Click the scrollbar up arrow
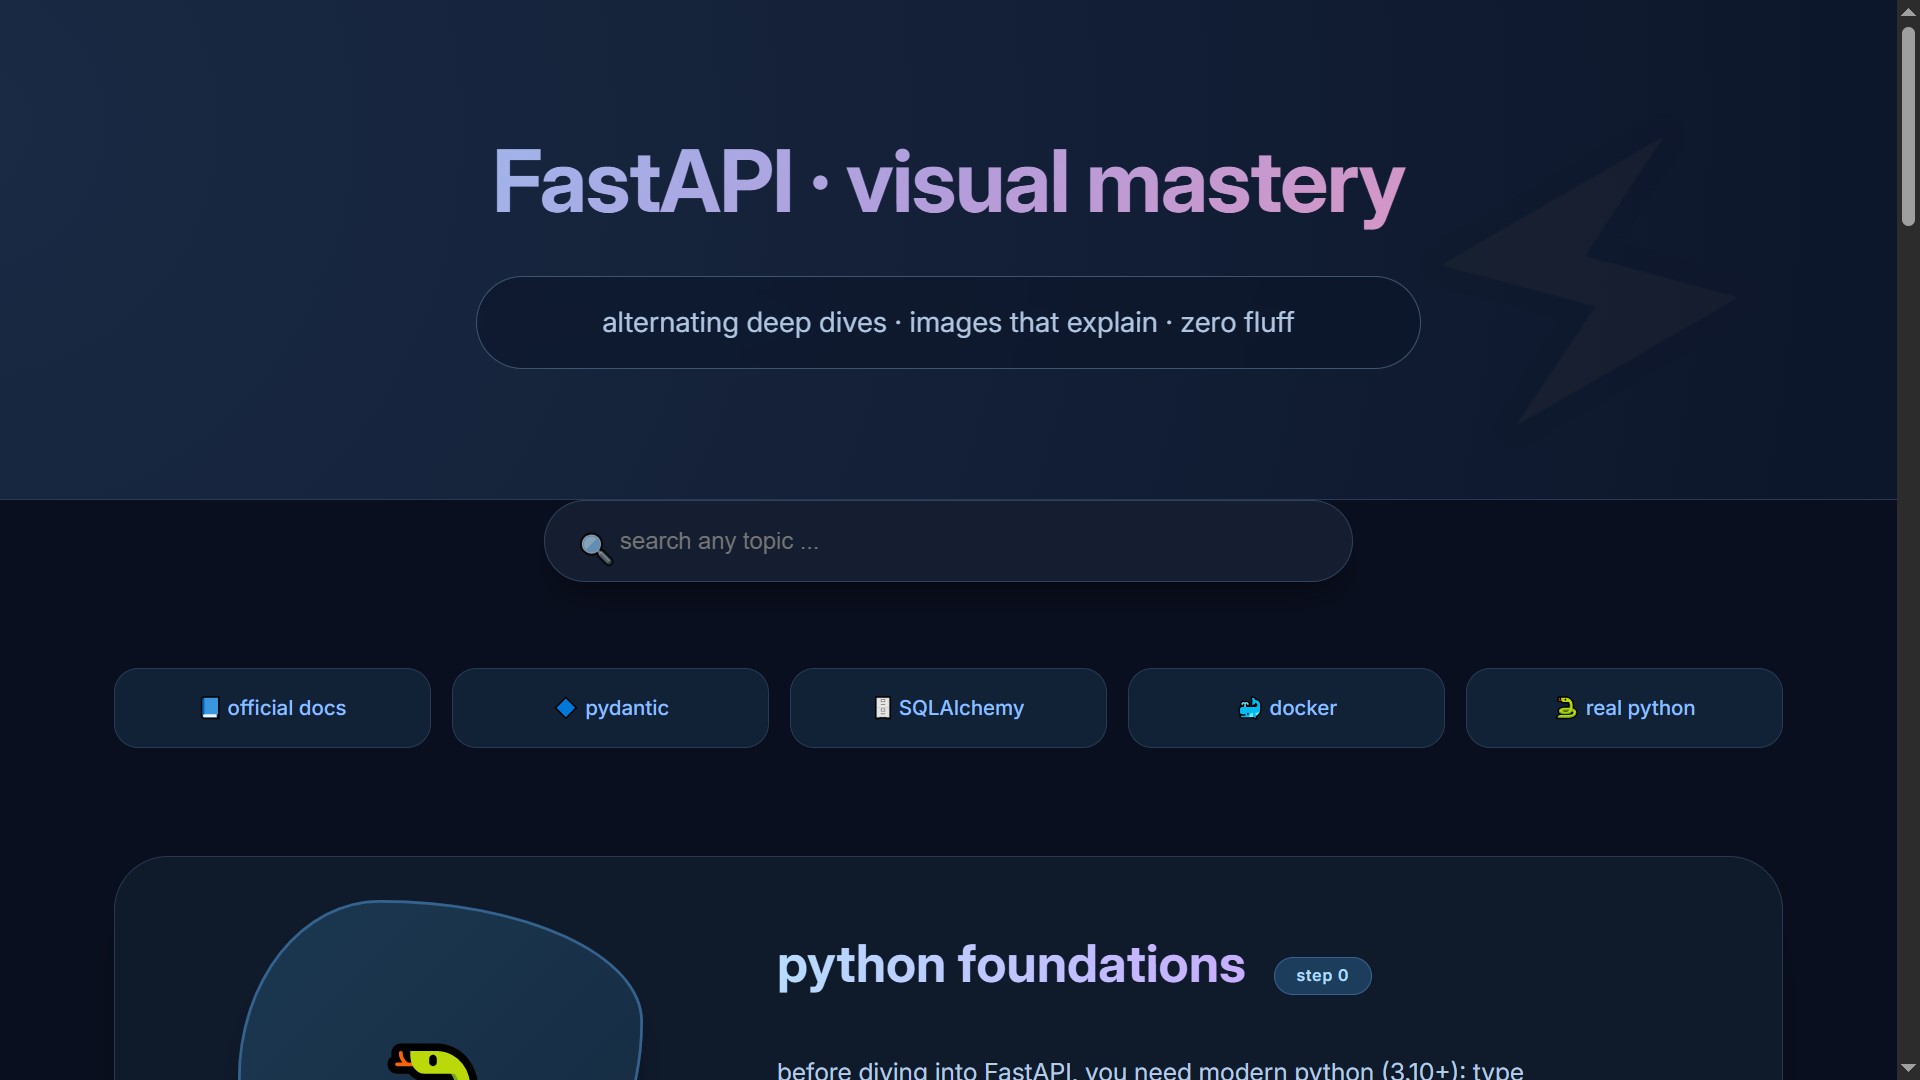 1908,11
